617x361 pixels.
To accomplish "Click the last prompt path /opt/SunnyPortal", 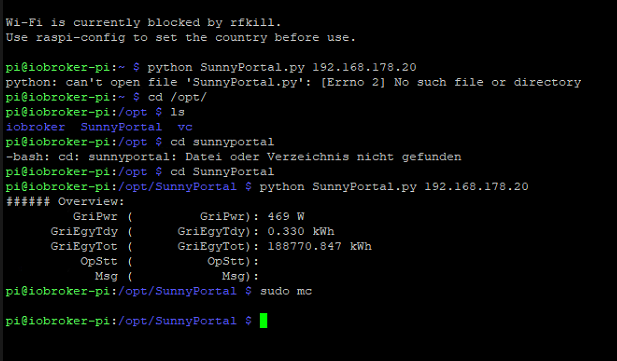I will pyautogui.click(x=177, y=321).
